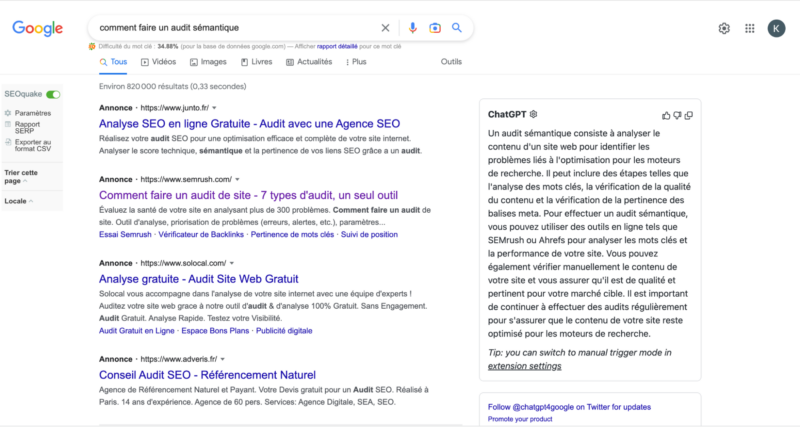This screenshot has width=800, height=427.
Task: Click the solocal.com ad URL text
Action: coord(183,263)
